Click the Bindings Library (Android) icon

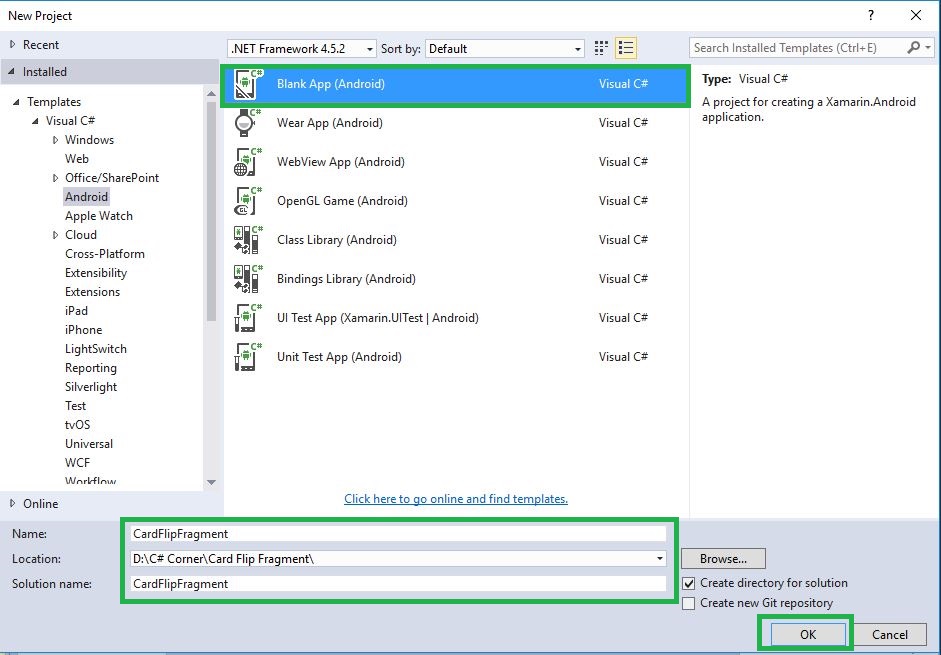coord(247,279)
